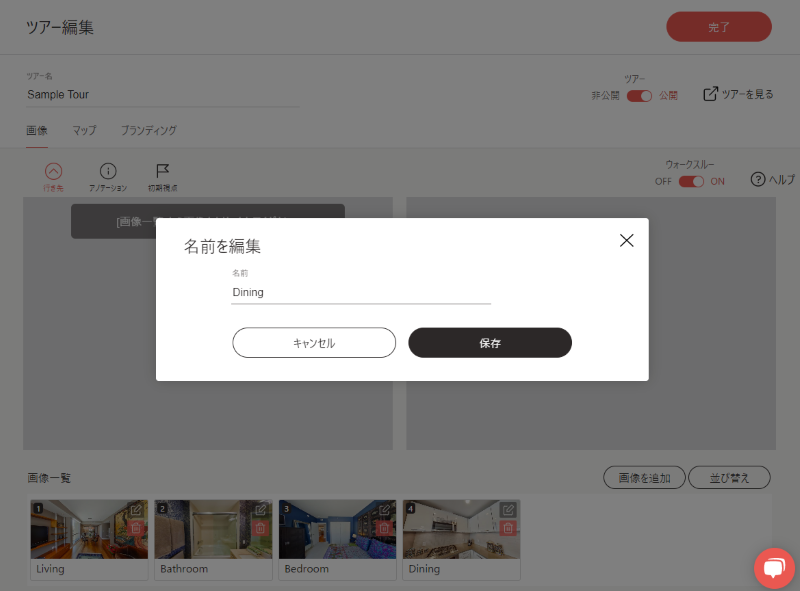Click the Bedroom caption text
Image resolution: width=800 pixels, height=591 pixels.
tap(307, 569)
